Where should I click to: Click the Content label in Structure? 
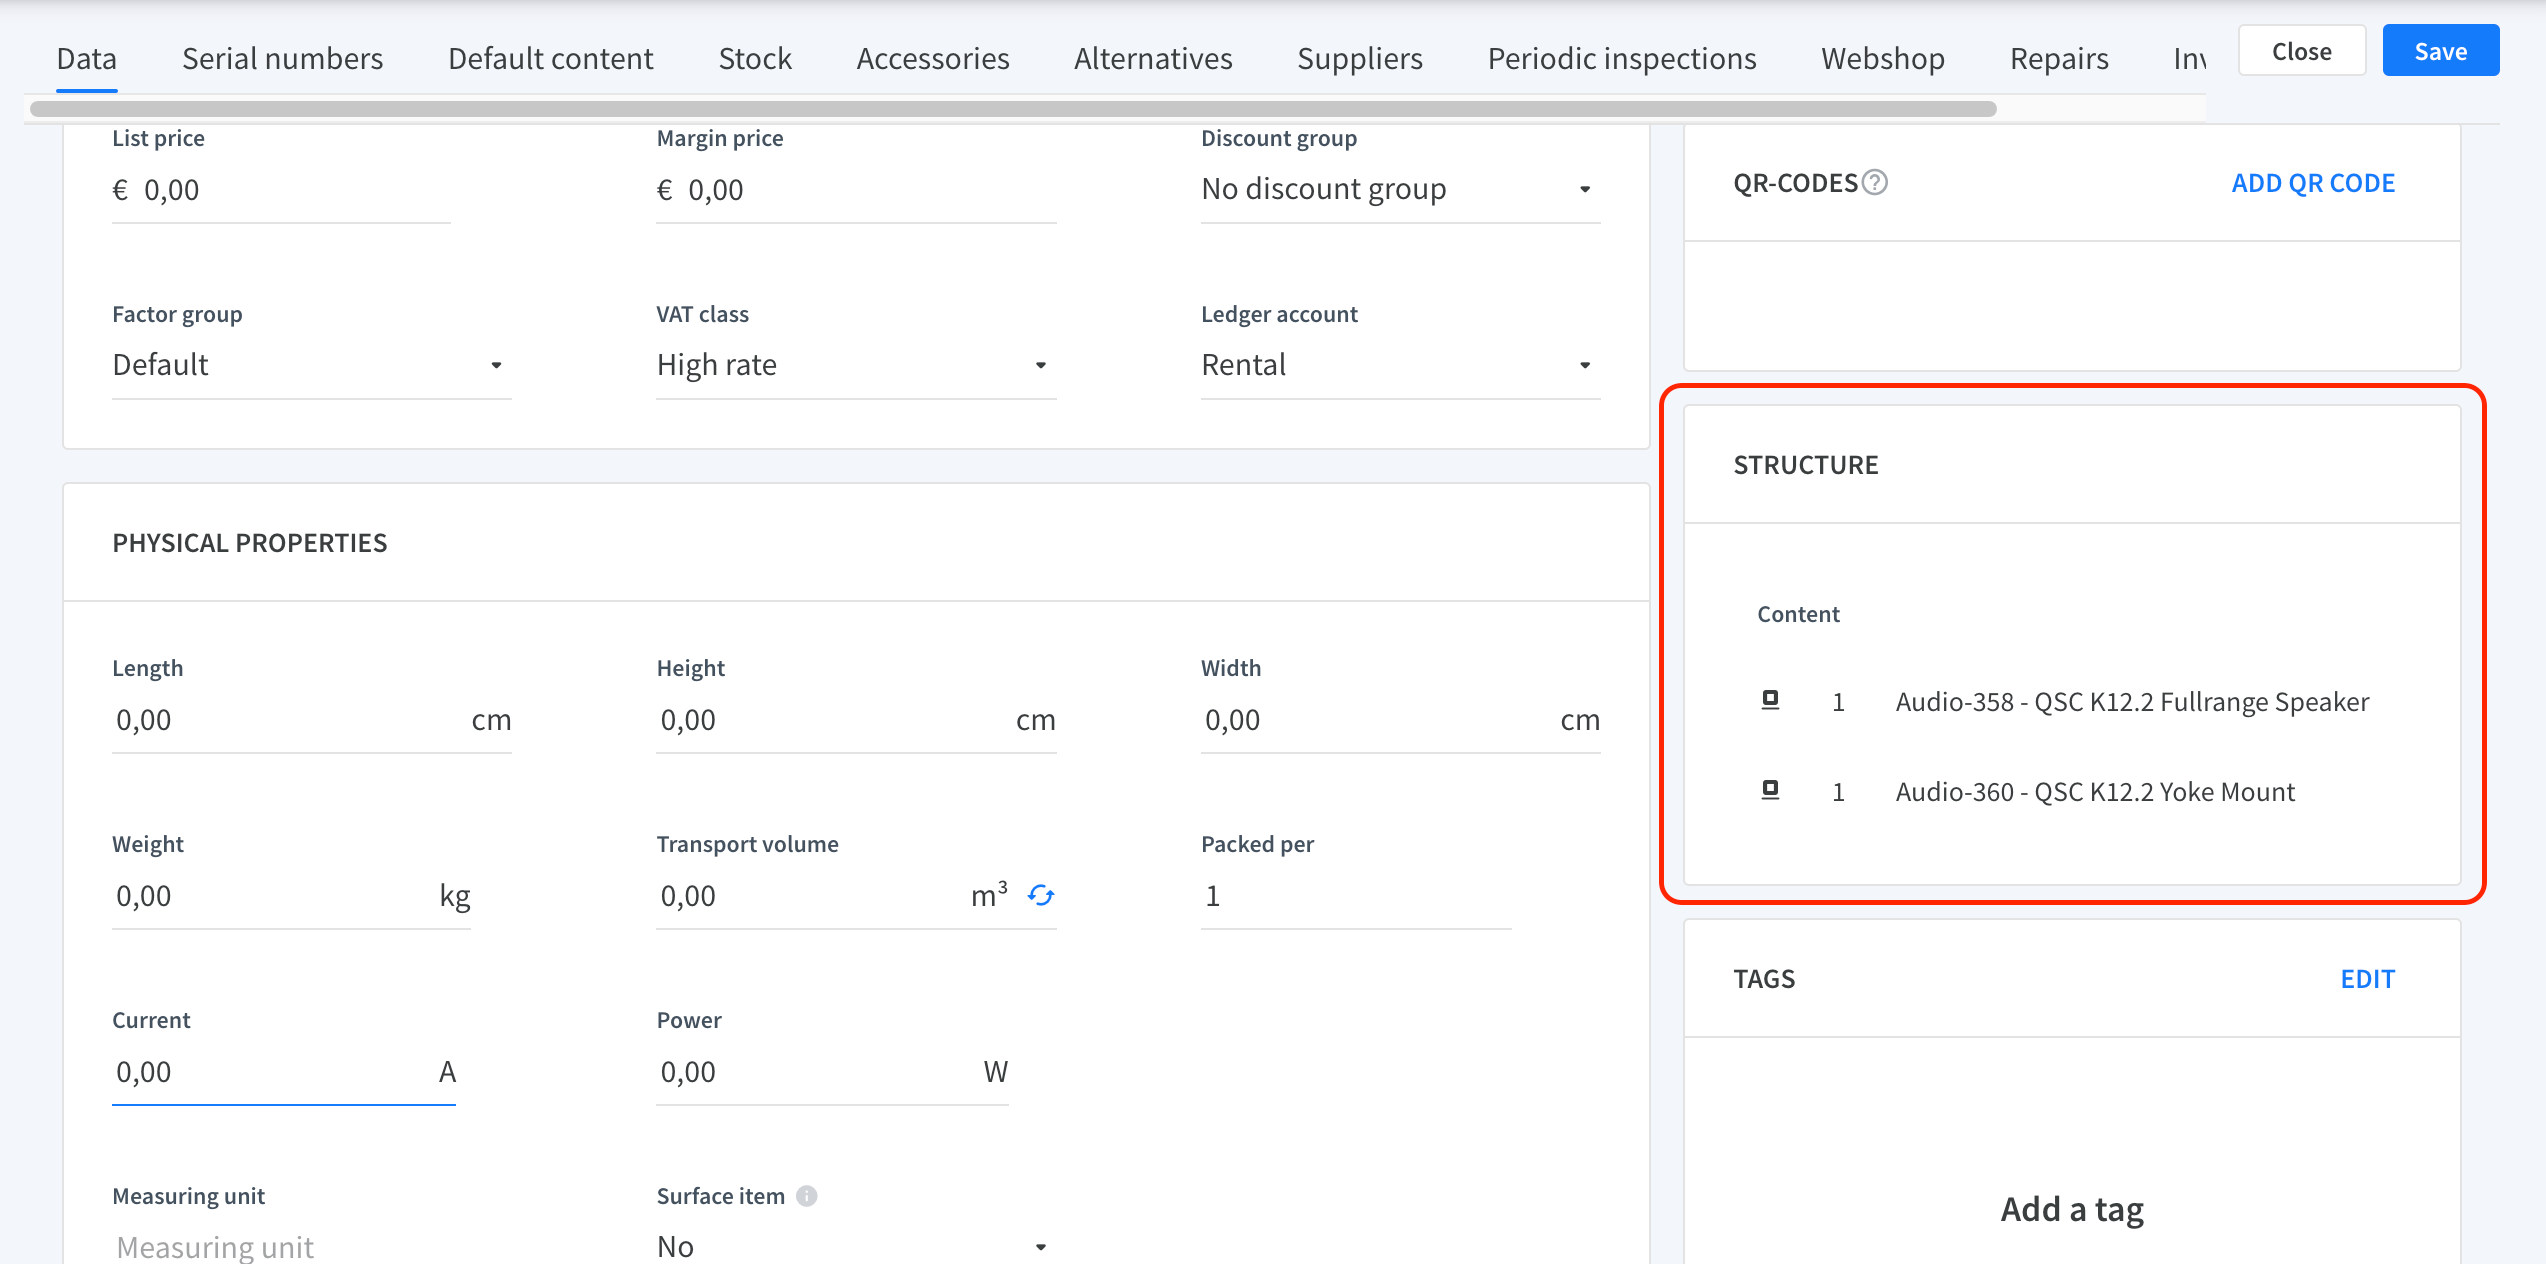point(1798,614)
